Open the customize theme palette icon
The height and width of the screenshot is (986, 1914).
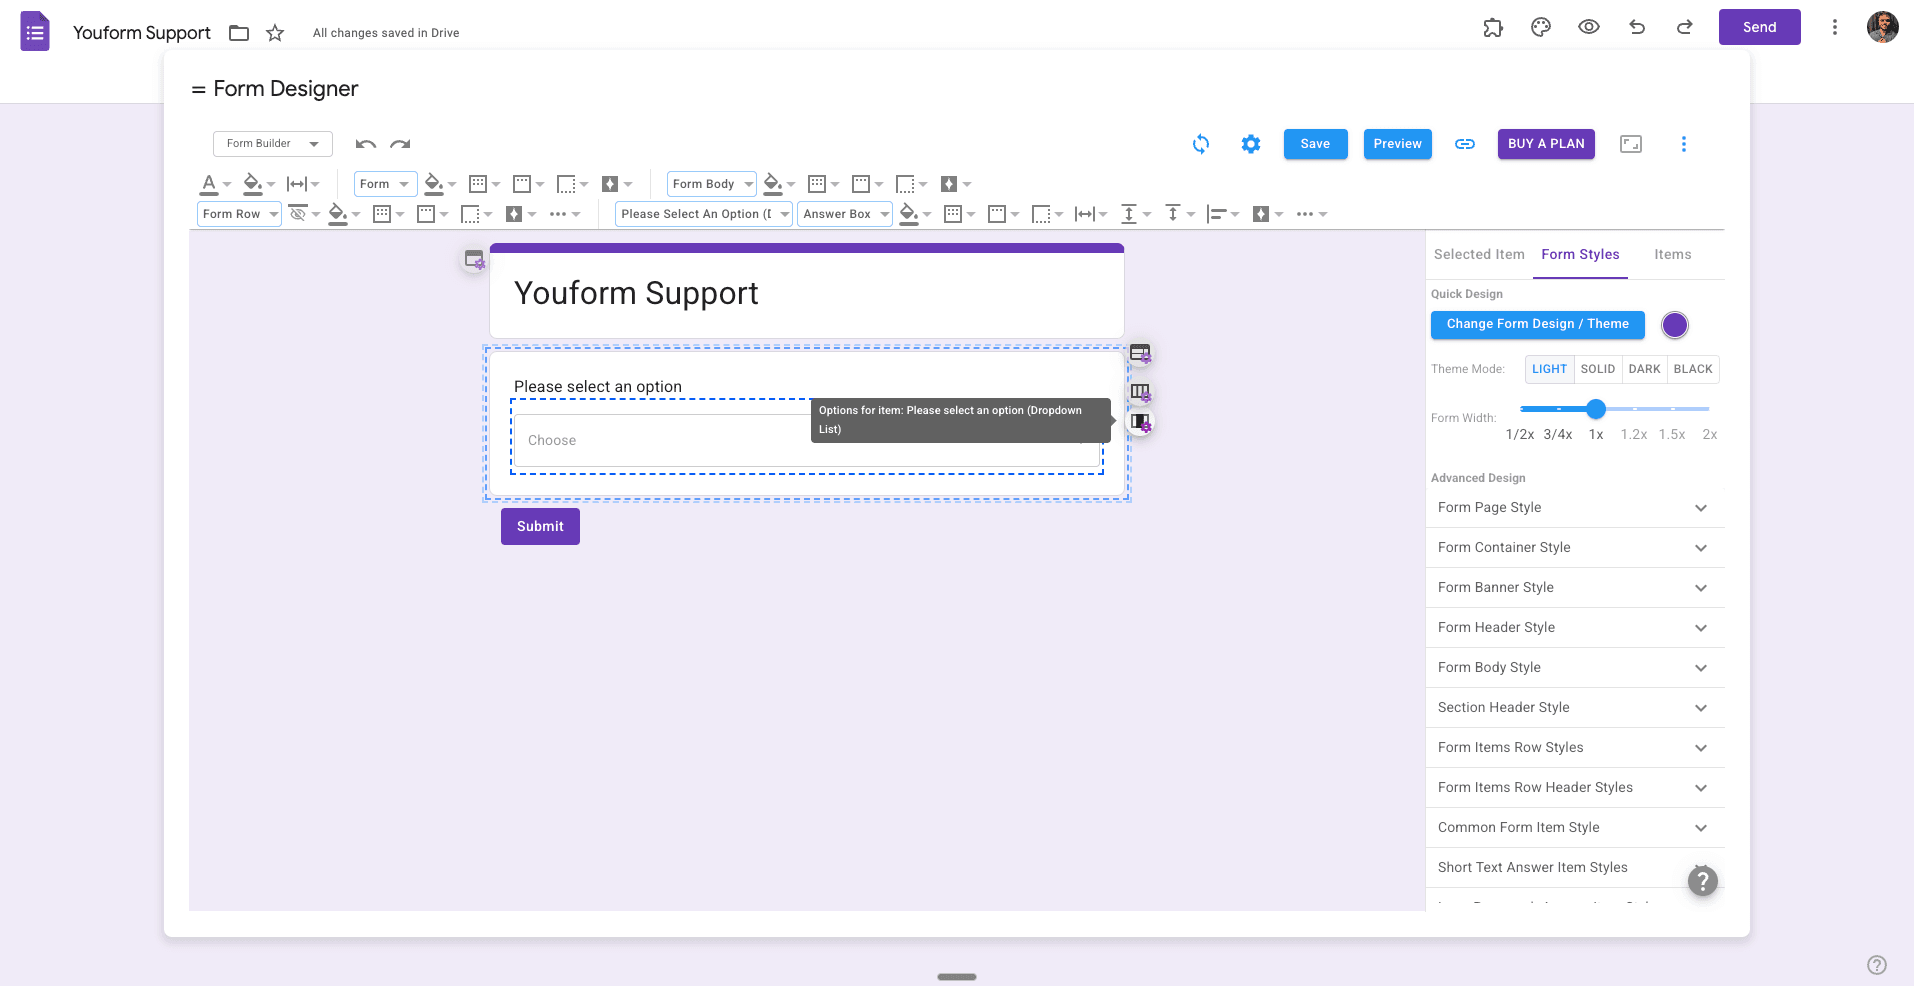1540,28
